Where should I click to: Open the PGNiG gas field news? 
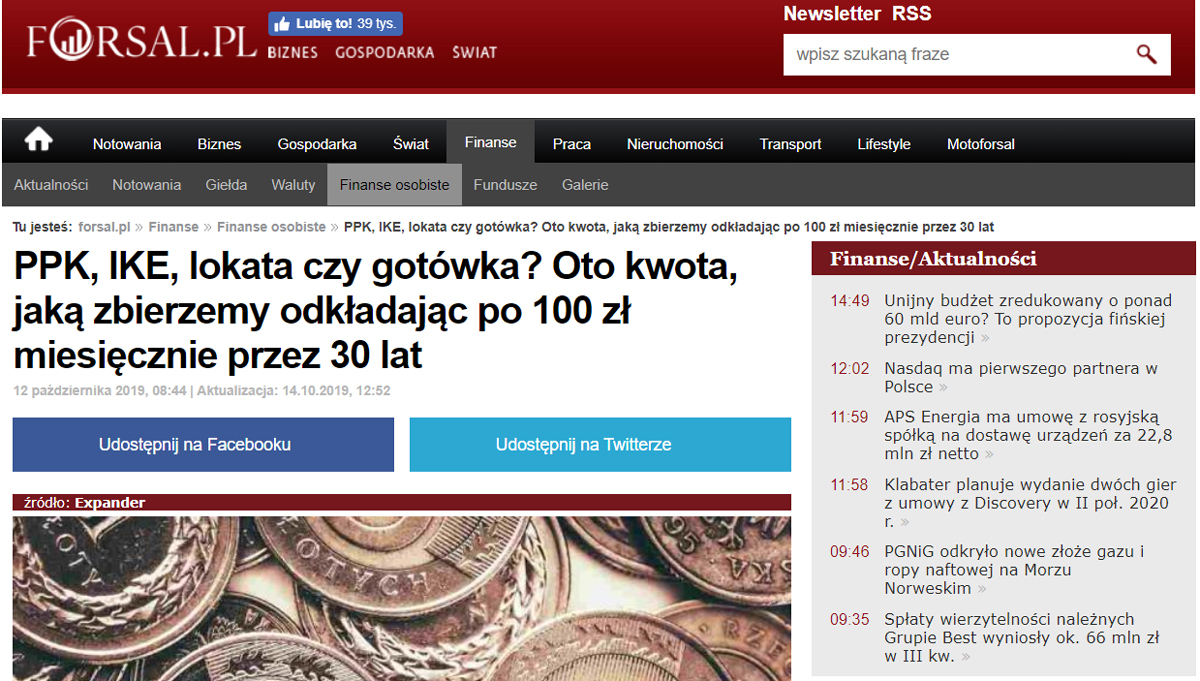click(1014, 569)
